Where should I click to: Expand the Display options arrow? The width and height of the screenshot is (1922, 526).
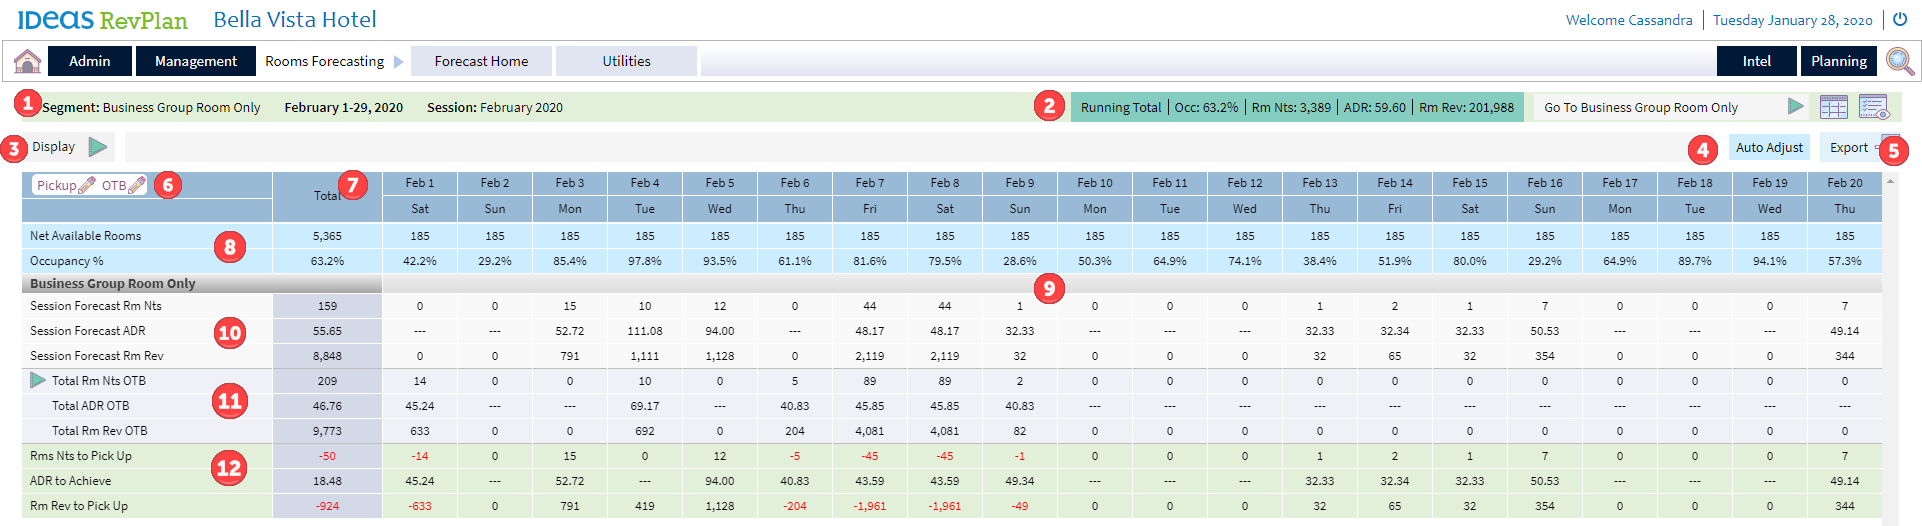pos(98,147)
